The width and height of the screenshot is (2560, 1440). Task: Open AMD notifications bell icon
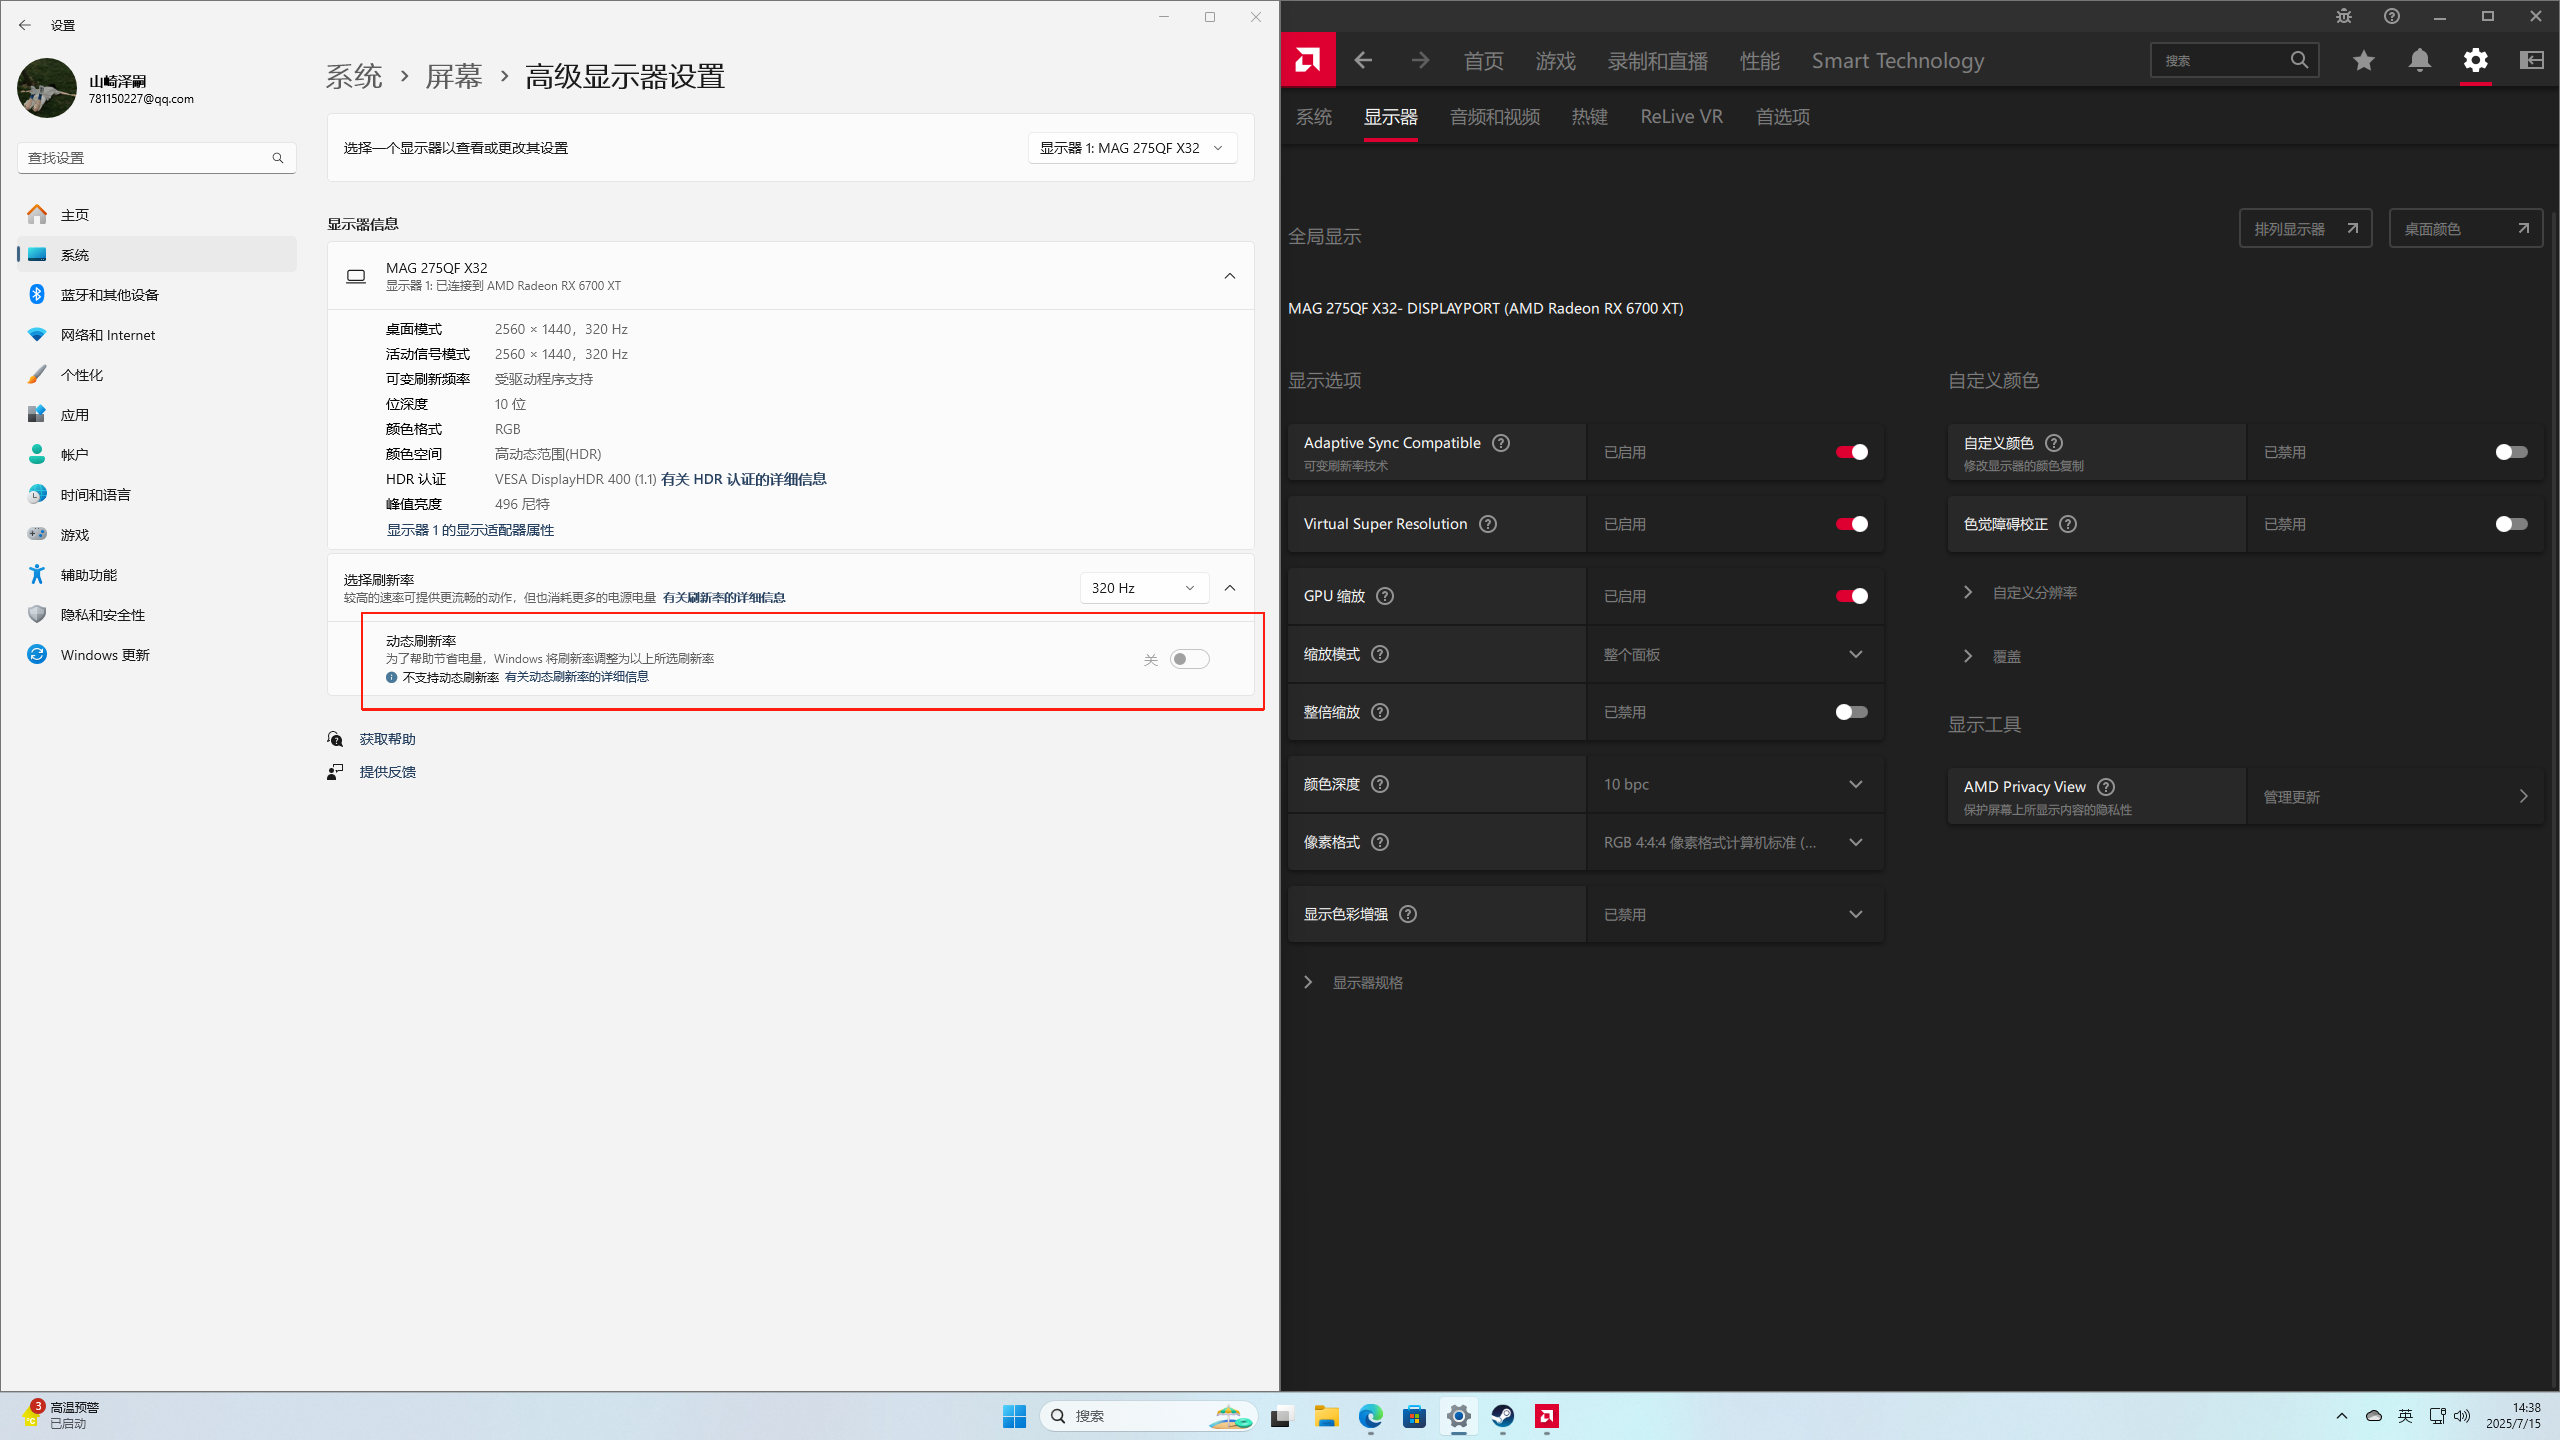click(2419, 60)
